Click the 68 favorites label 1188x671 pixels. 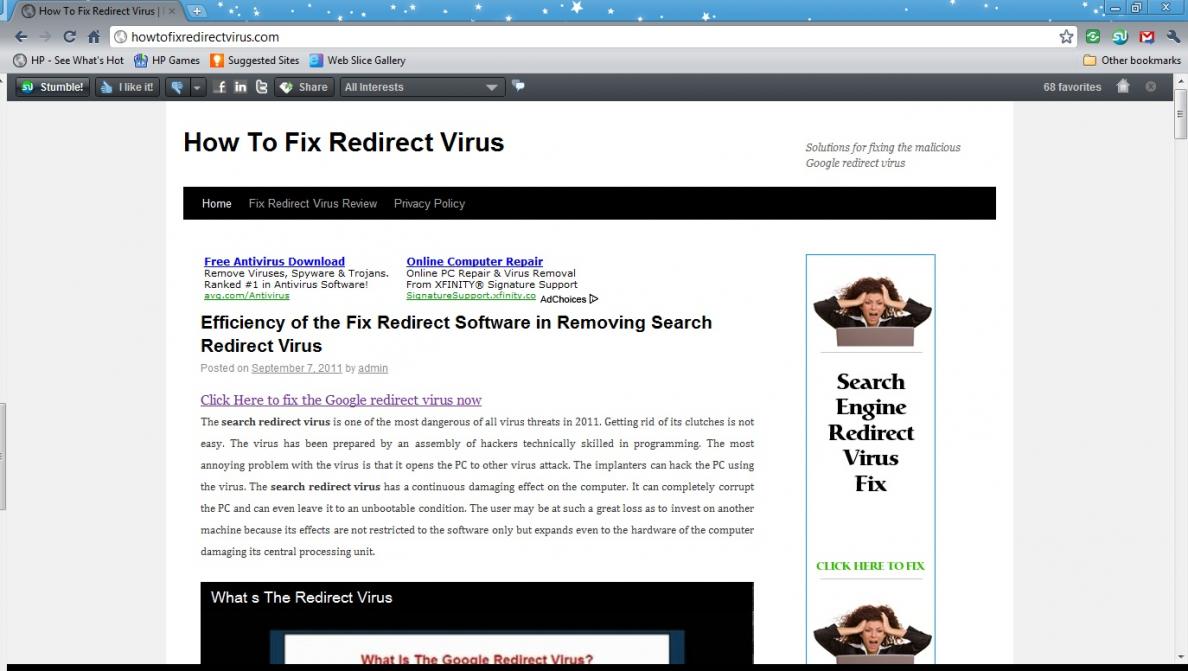pos(1072,87)
